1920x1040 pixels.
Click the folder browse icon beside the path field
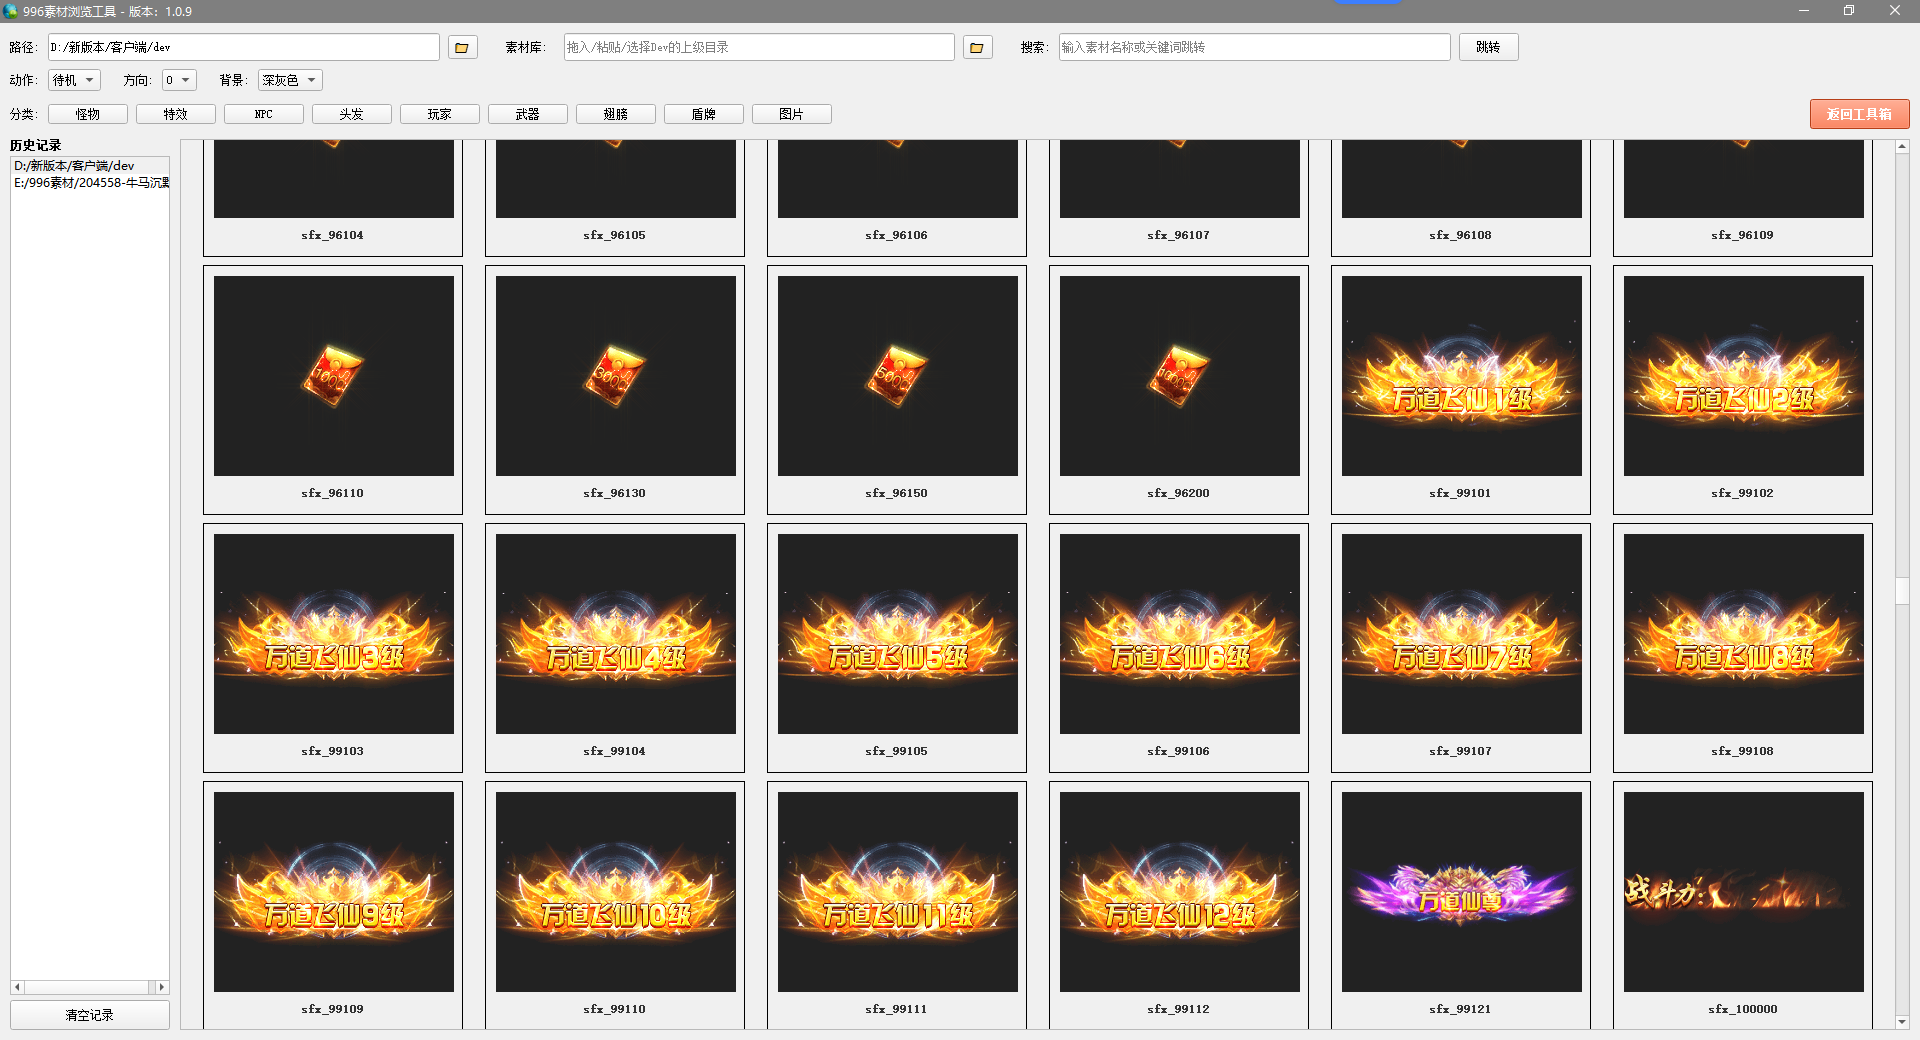(462, 47)
